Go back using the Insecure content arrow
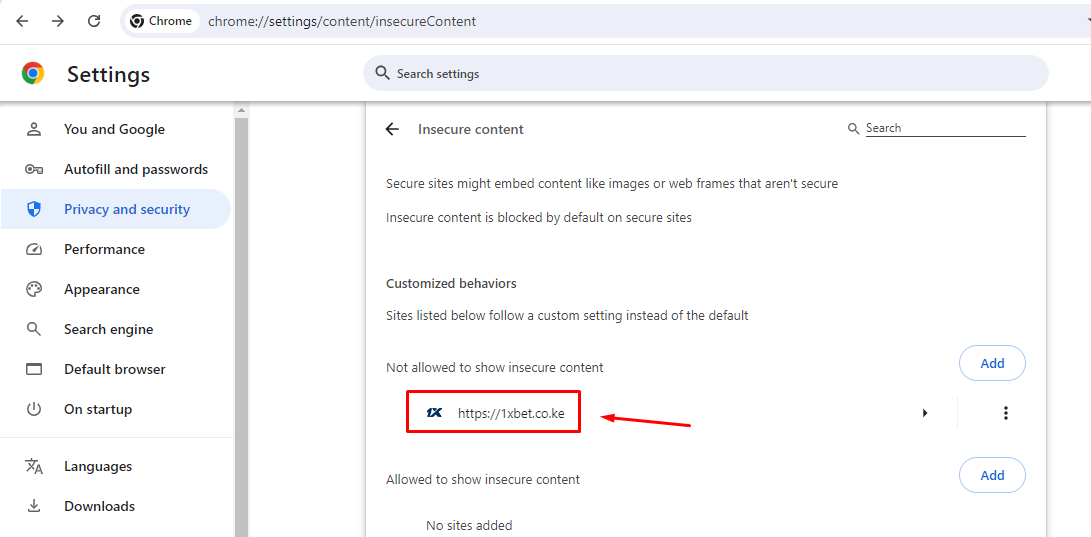Screen dimensions: 1091x537 [x=392, y=129]
